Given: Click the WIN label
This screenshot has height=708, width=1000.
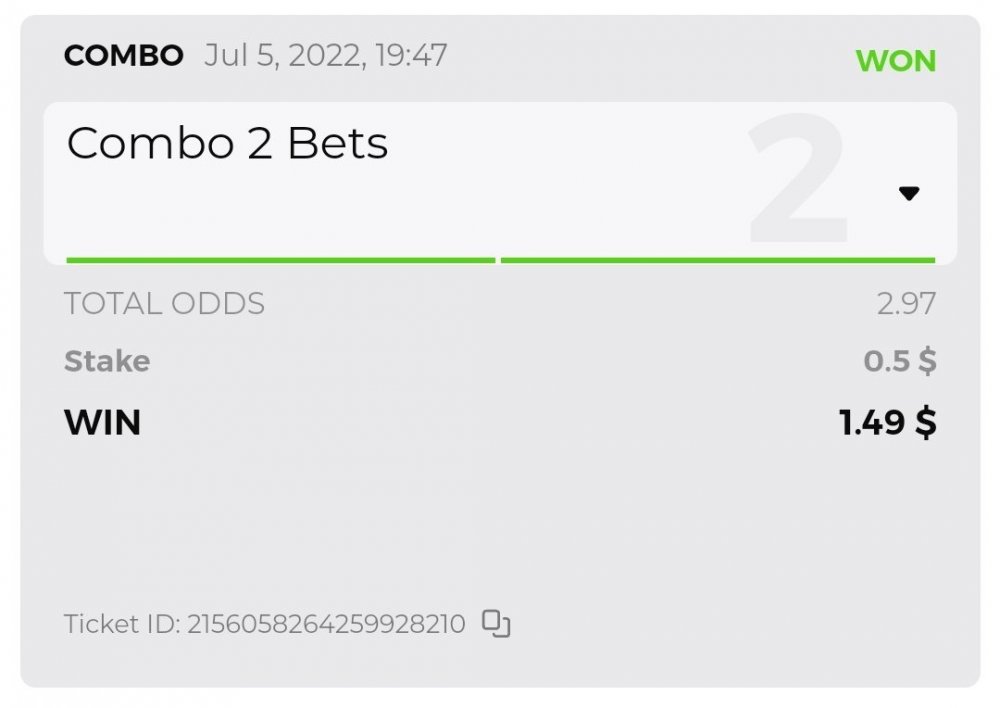Looking at the screenshot, I should pyautogui.click(x=102, y=423).
